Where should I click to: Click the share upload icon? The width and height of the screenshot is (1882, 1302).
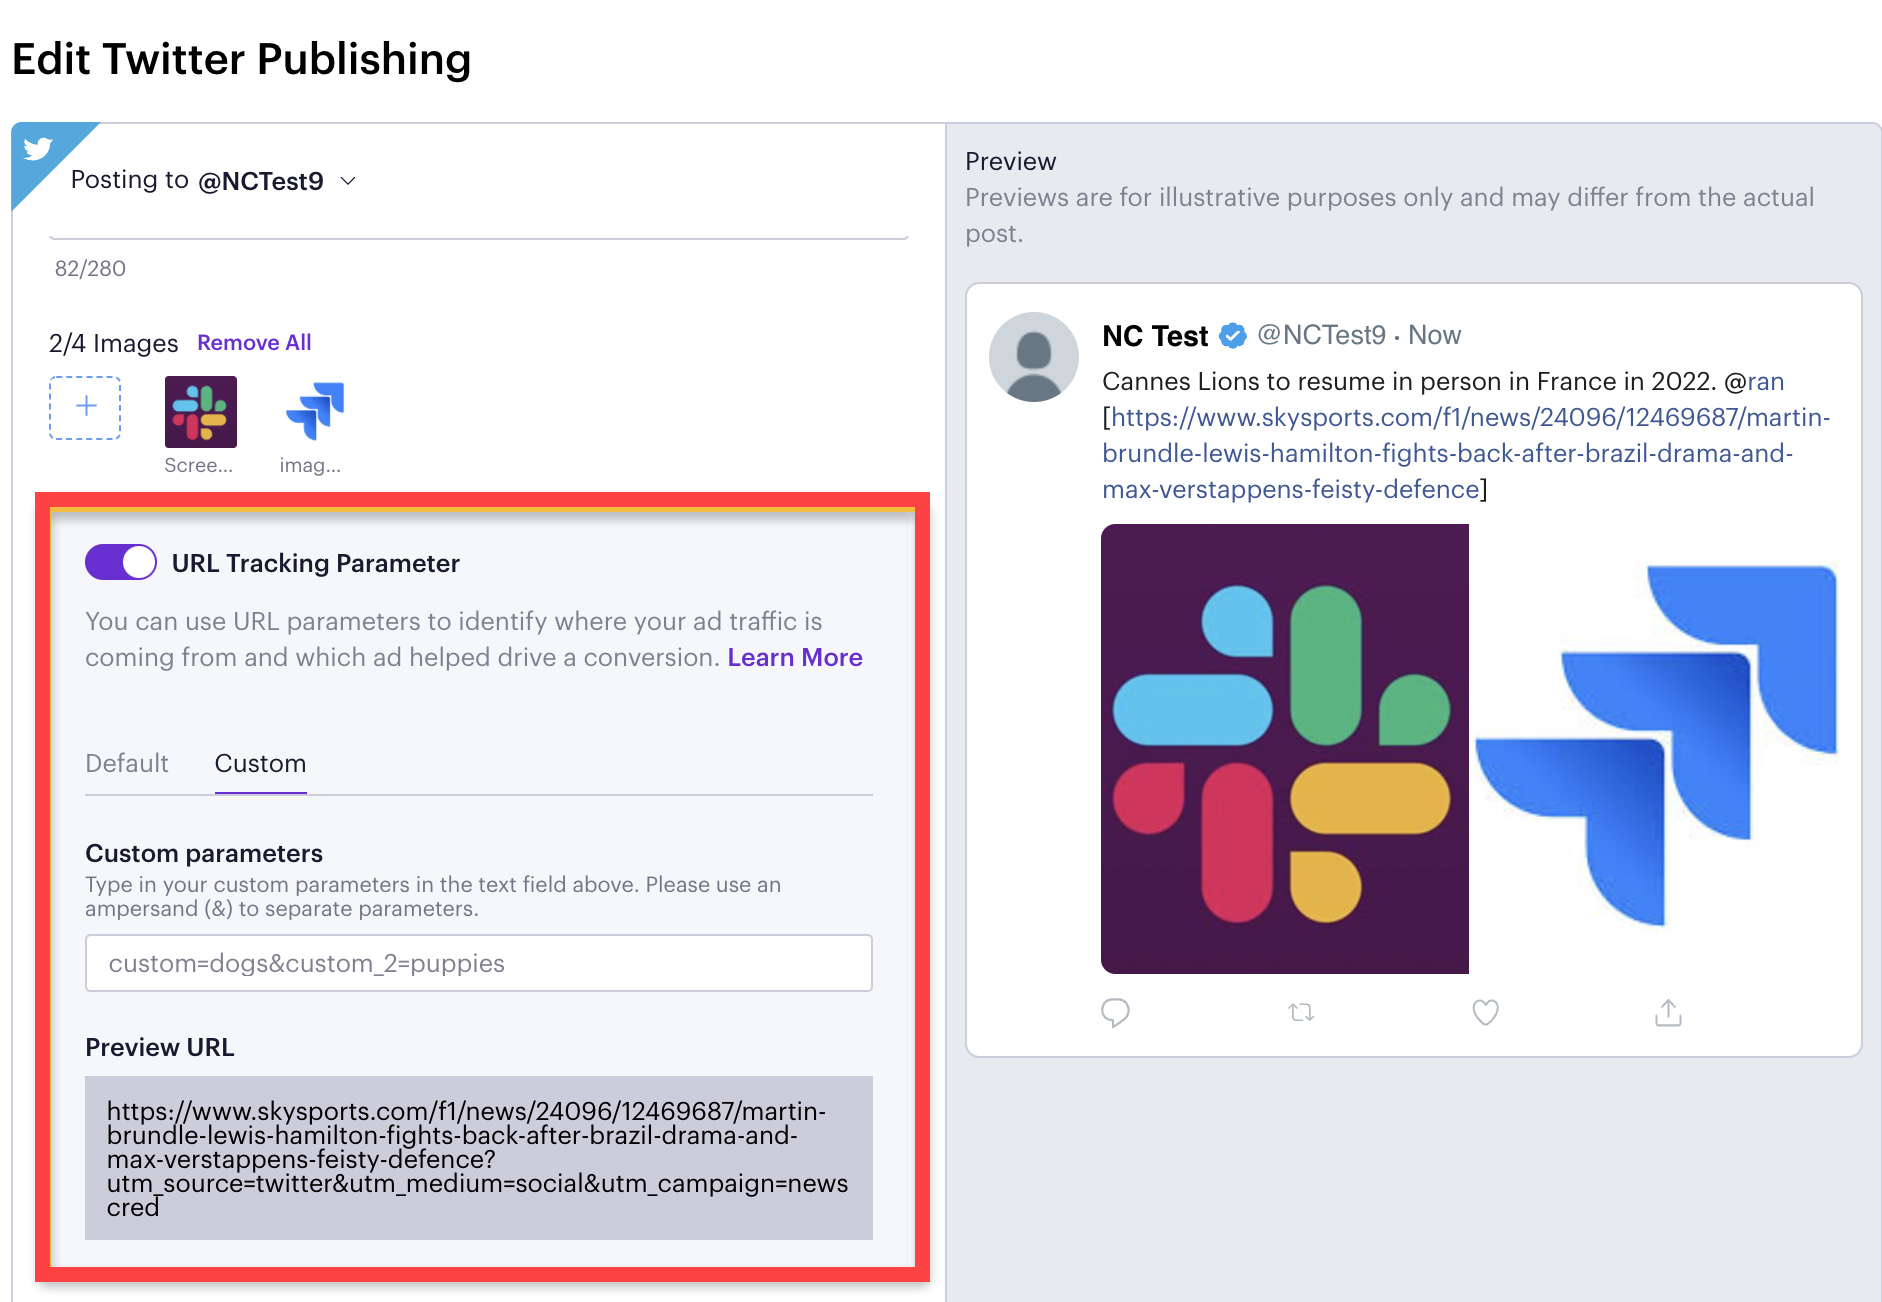coord(1668,1012)
